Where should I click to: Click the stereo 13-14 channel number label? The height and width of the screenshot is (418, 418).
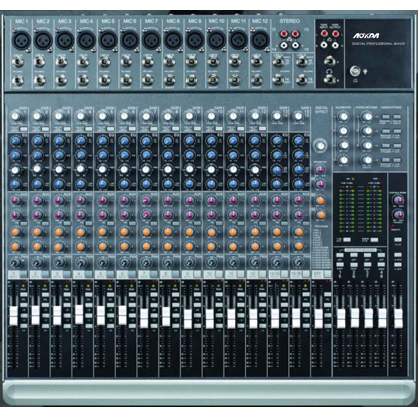(274, 274)
